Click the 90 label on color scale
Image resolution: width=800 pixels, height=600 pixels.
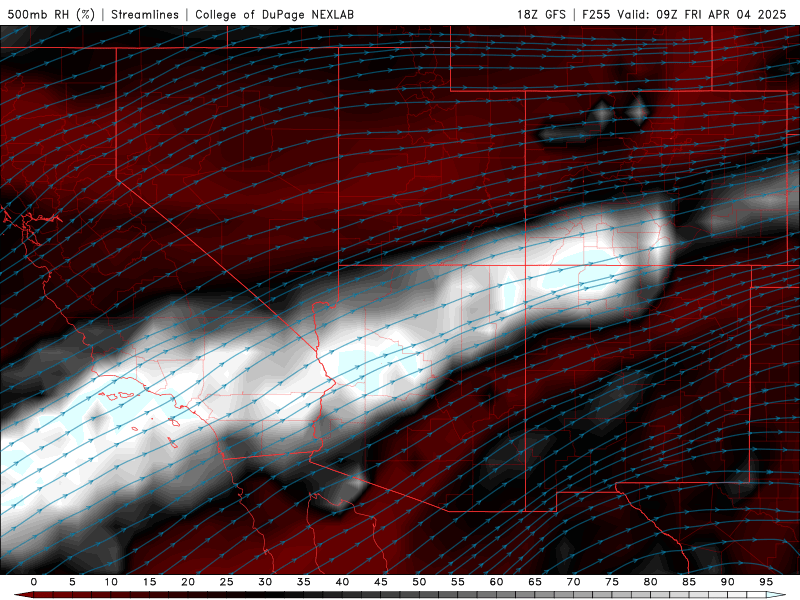point(727,582)
